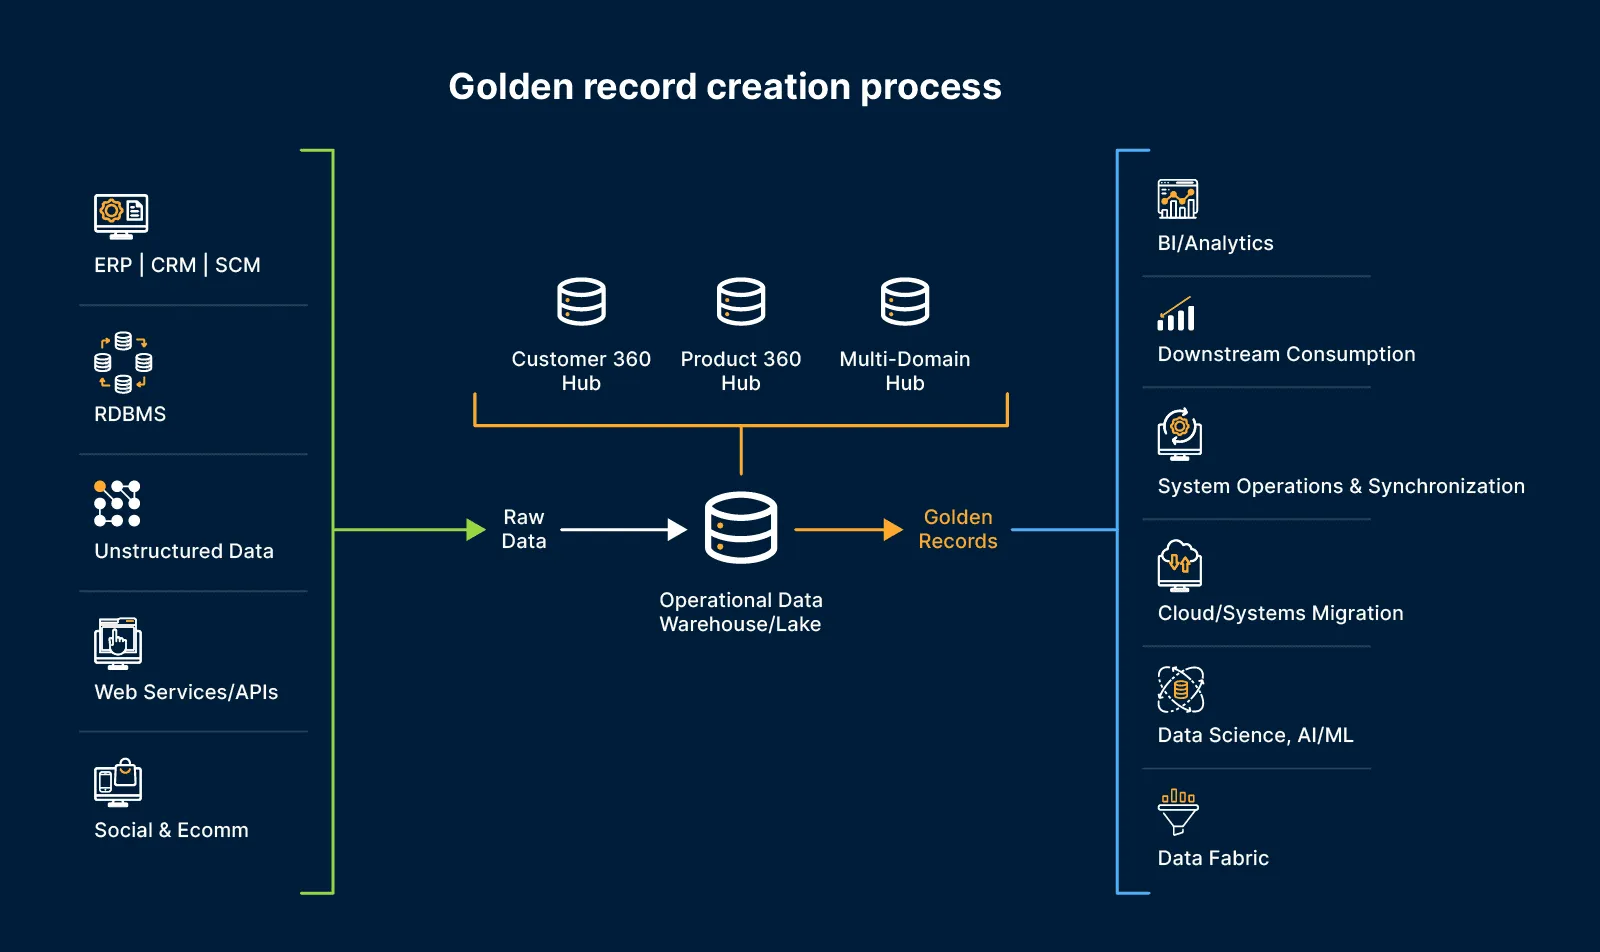This screenshot has width=1600, height=952.
Task: Click the BI/Analytics label
Action: point(1215,243)
